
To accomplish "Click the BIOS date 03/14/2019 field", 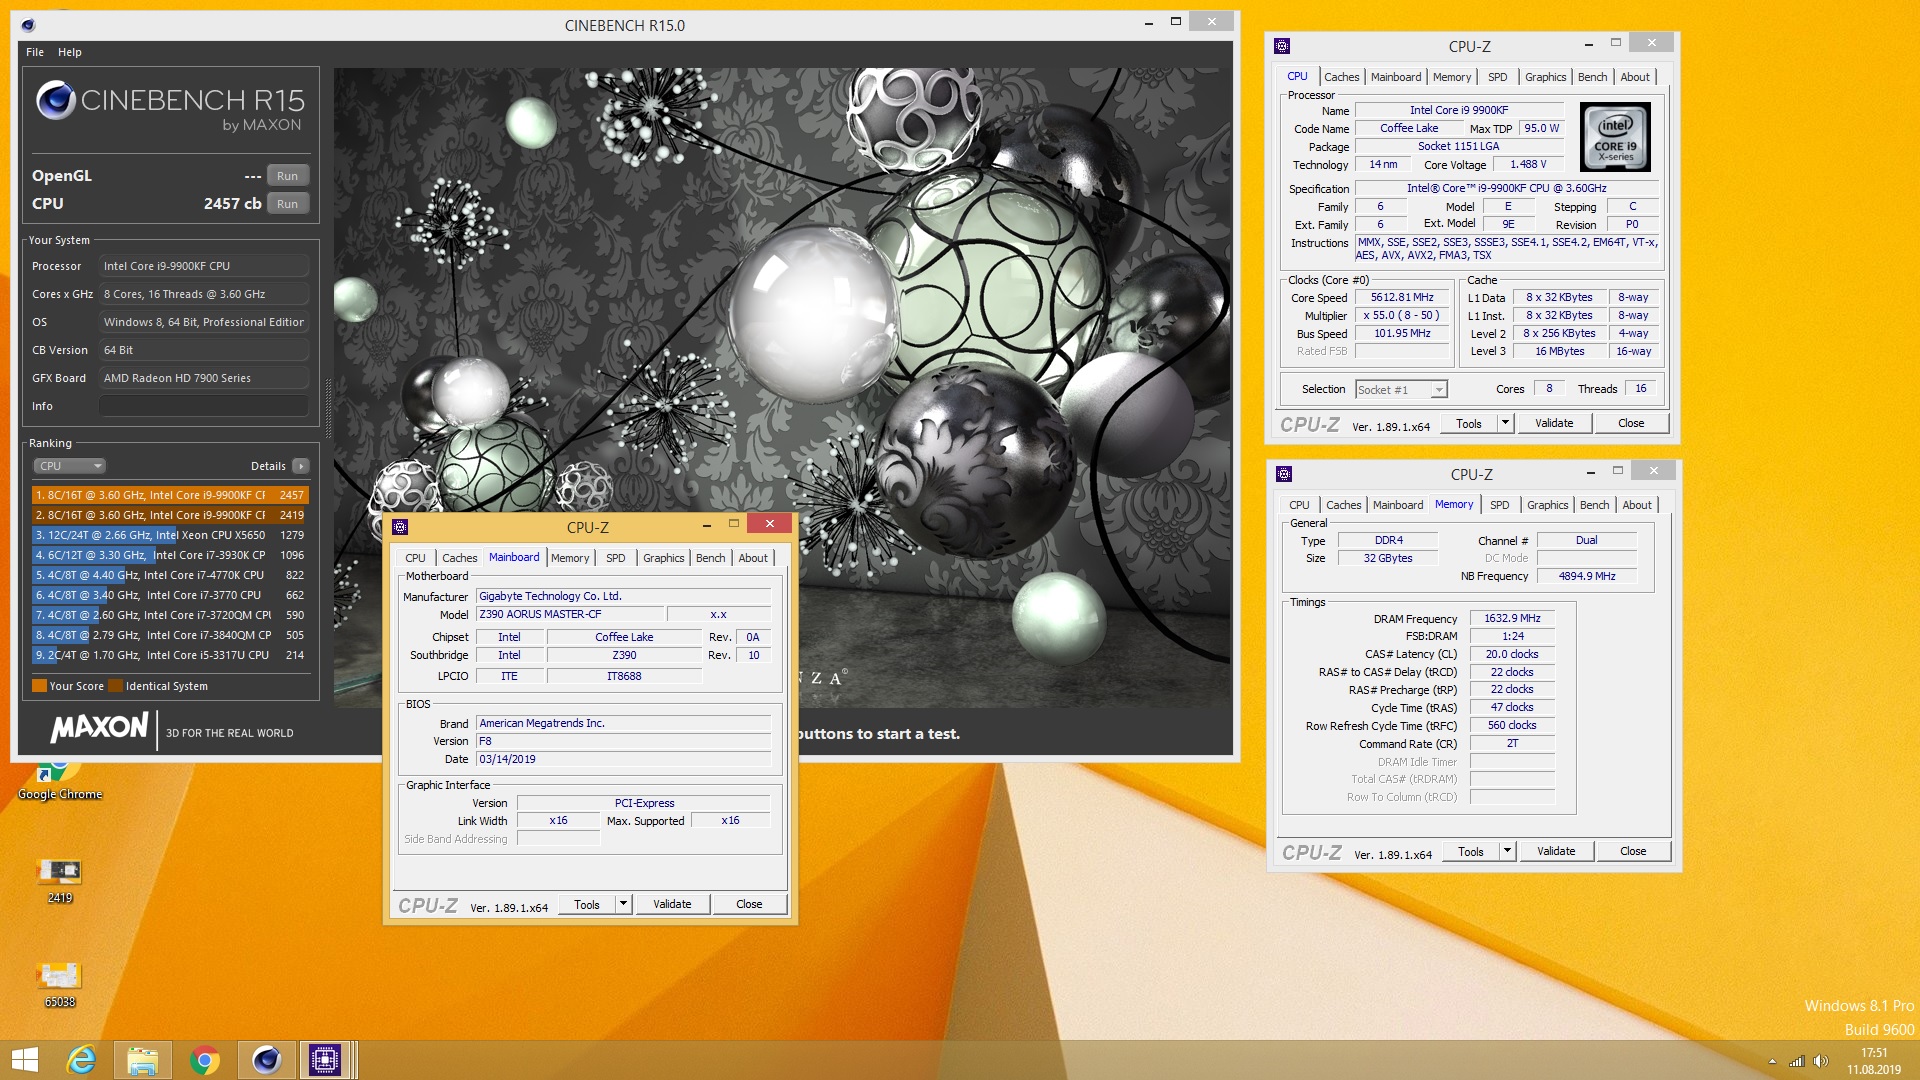I will pos(624,759).
